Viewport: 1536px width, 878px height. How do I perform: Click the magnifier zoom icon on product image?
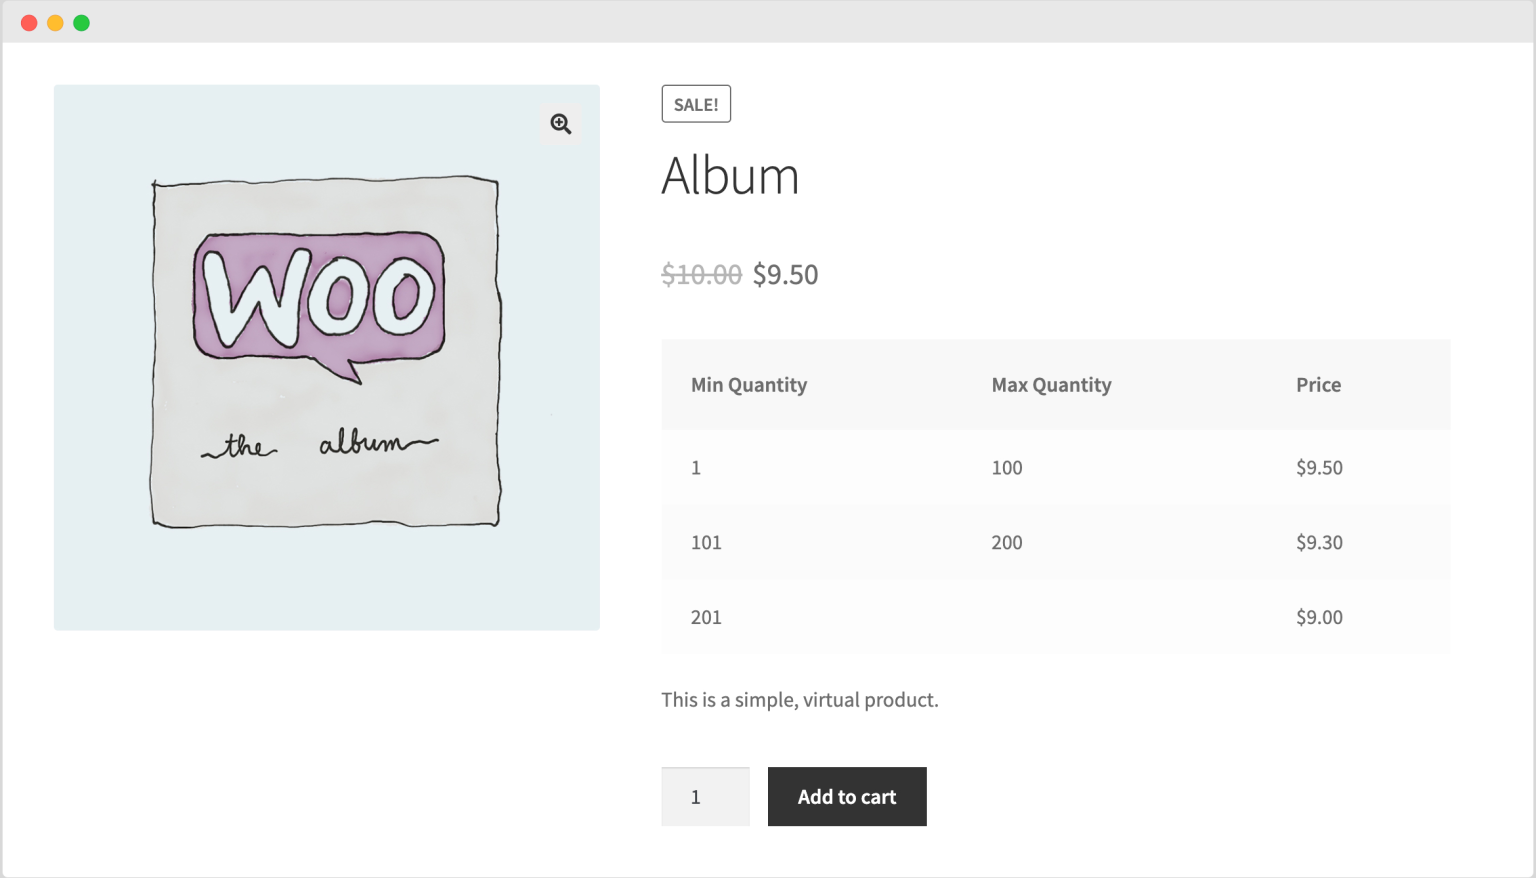(561, 124)
